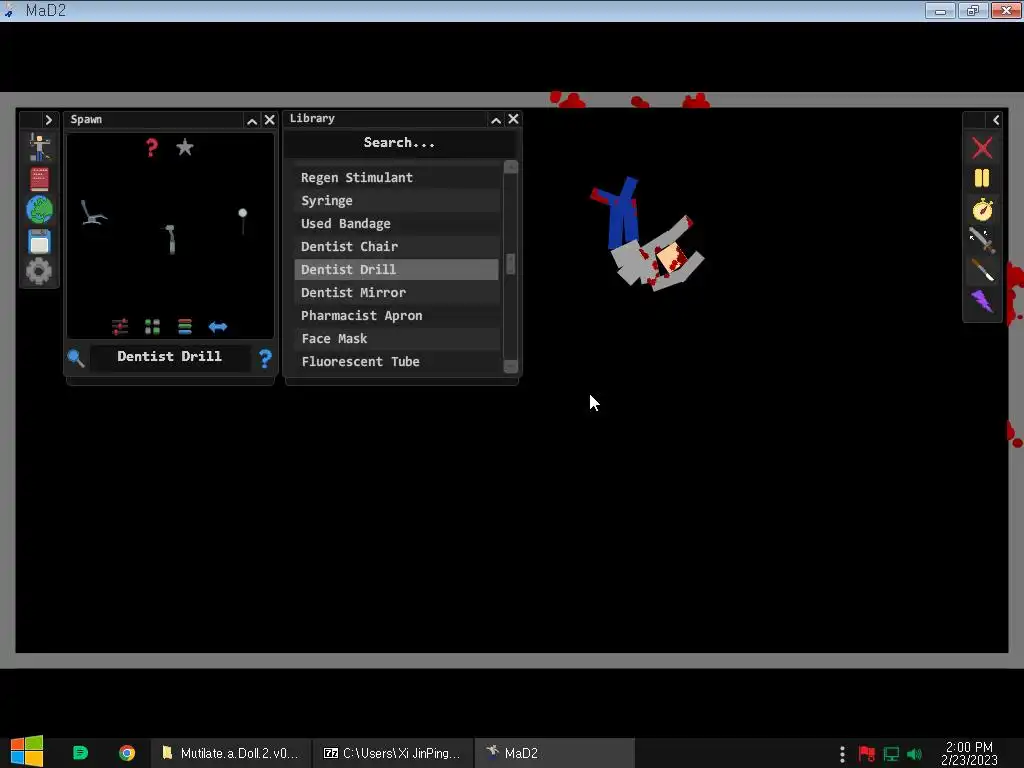Click Library scrollbar down arrow
The width and height of the screenshot is (1024, 768).
point(511,366)
